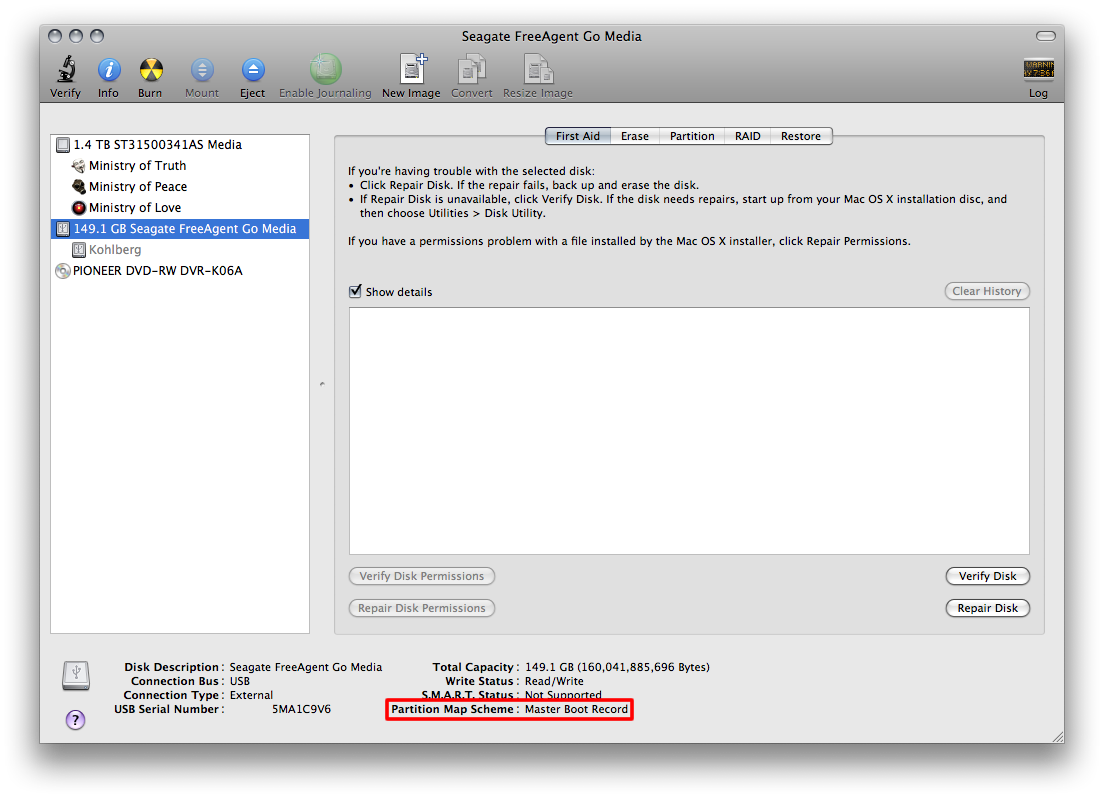Click the Verify microscope toolbar icon
The height and width of the screenshot is (798, 1104).
point(66,69)
